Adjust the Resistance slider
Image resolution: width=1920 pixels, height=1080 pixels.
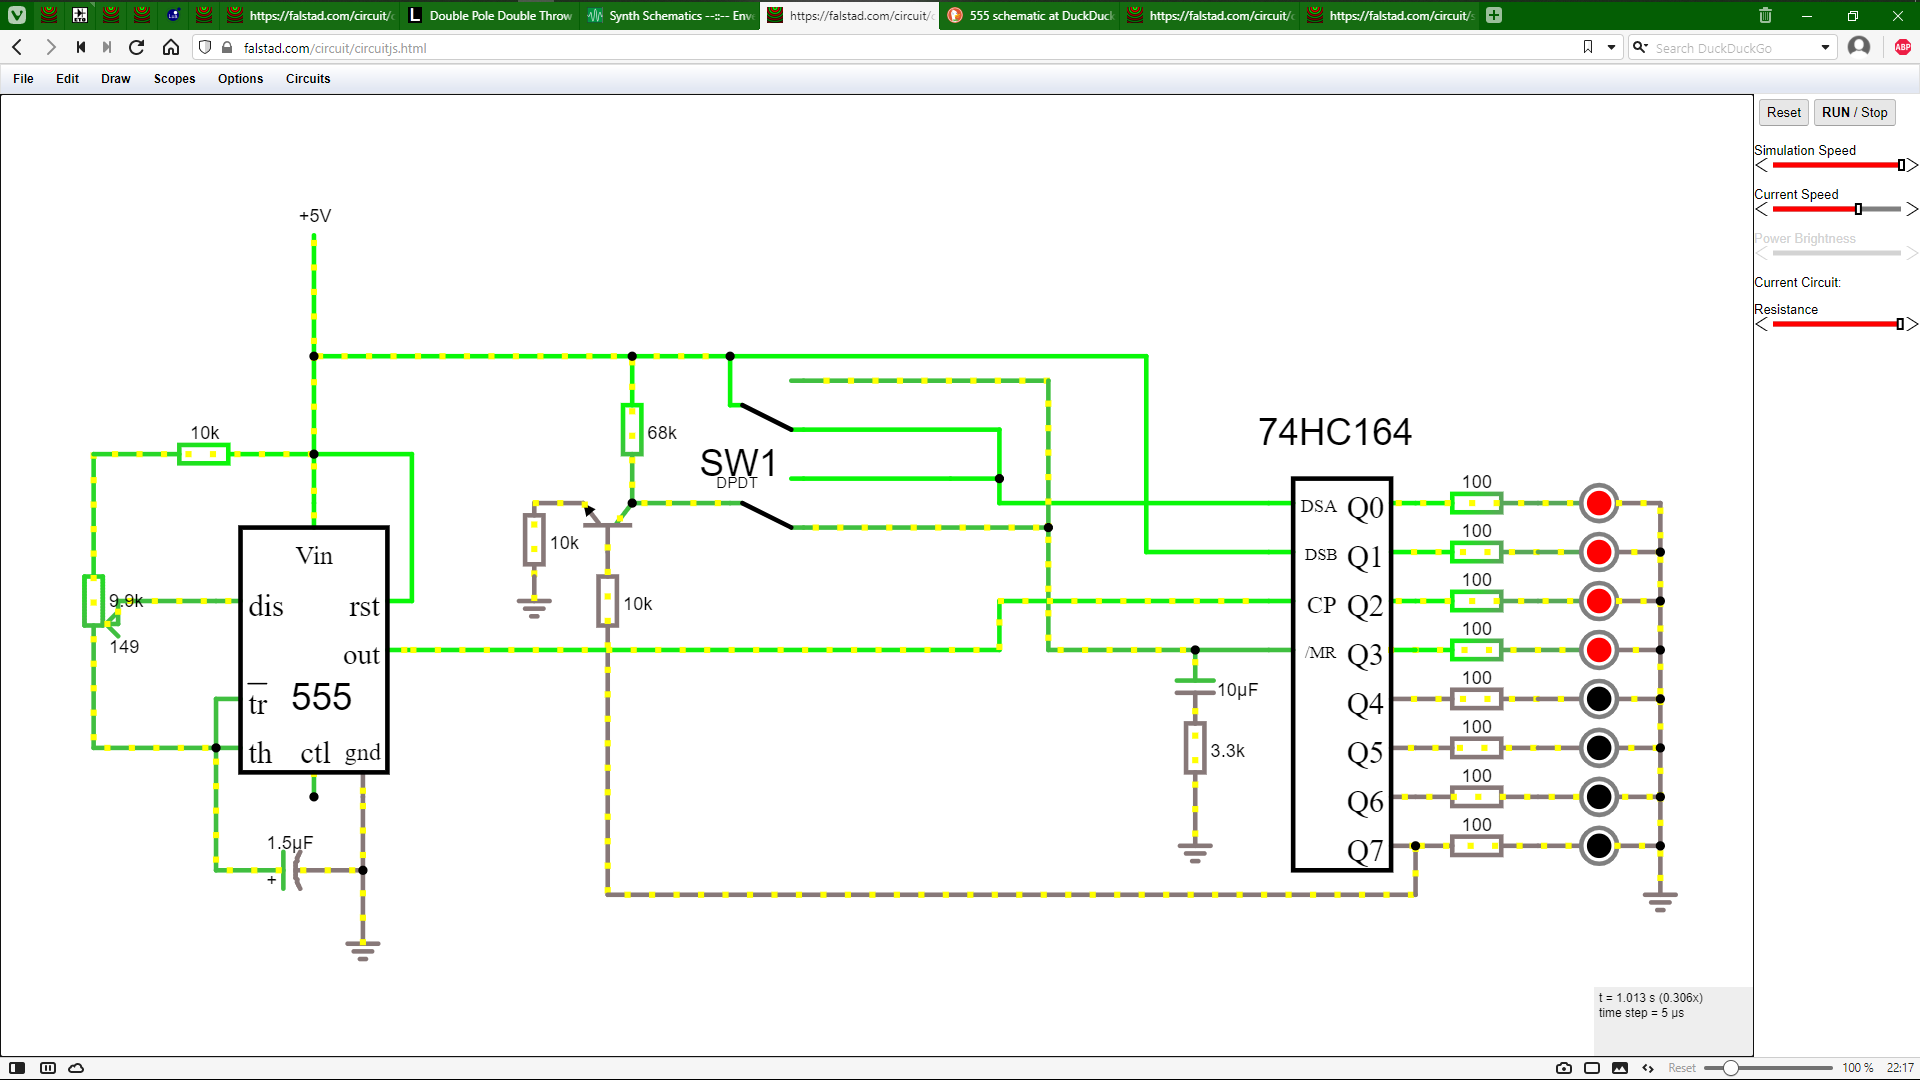1837,324
